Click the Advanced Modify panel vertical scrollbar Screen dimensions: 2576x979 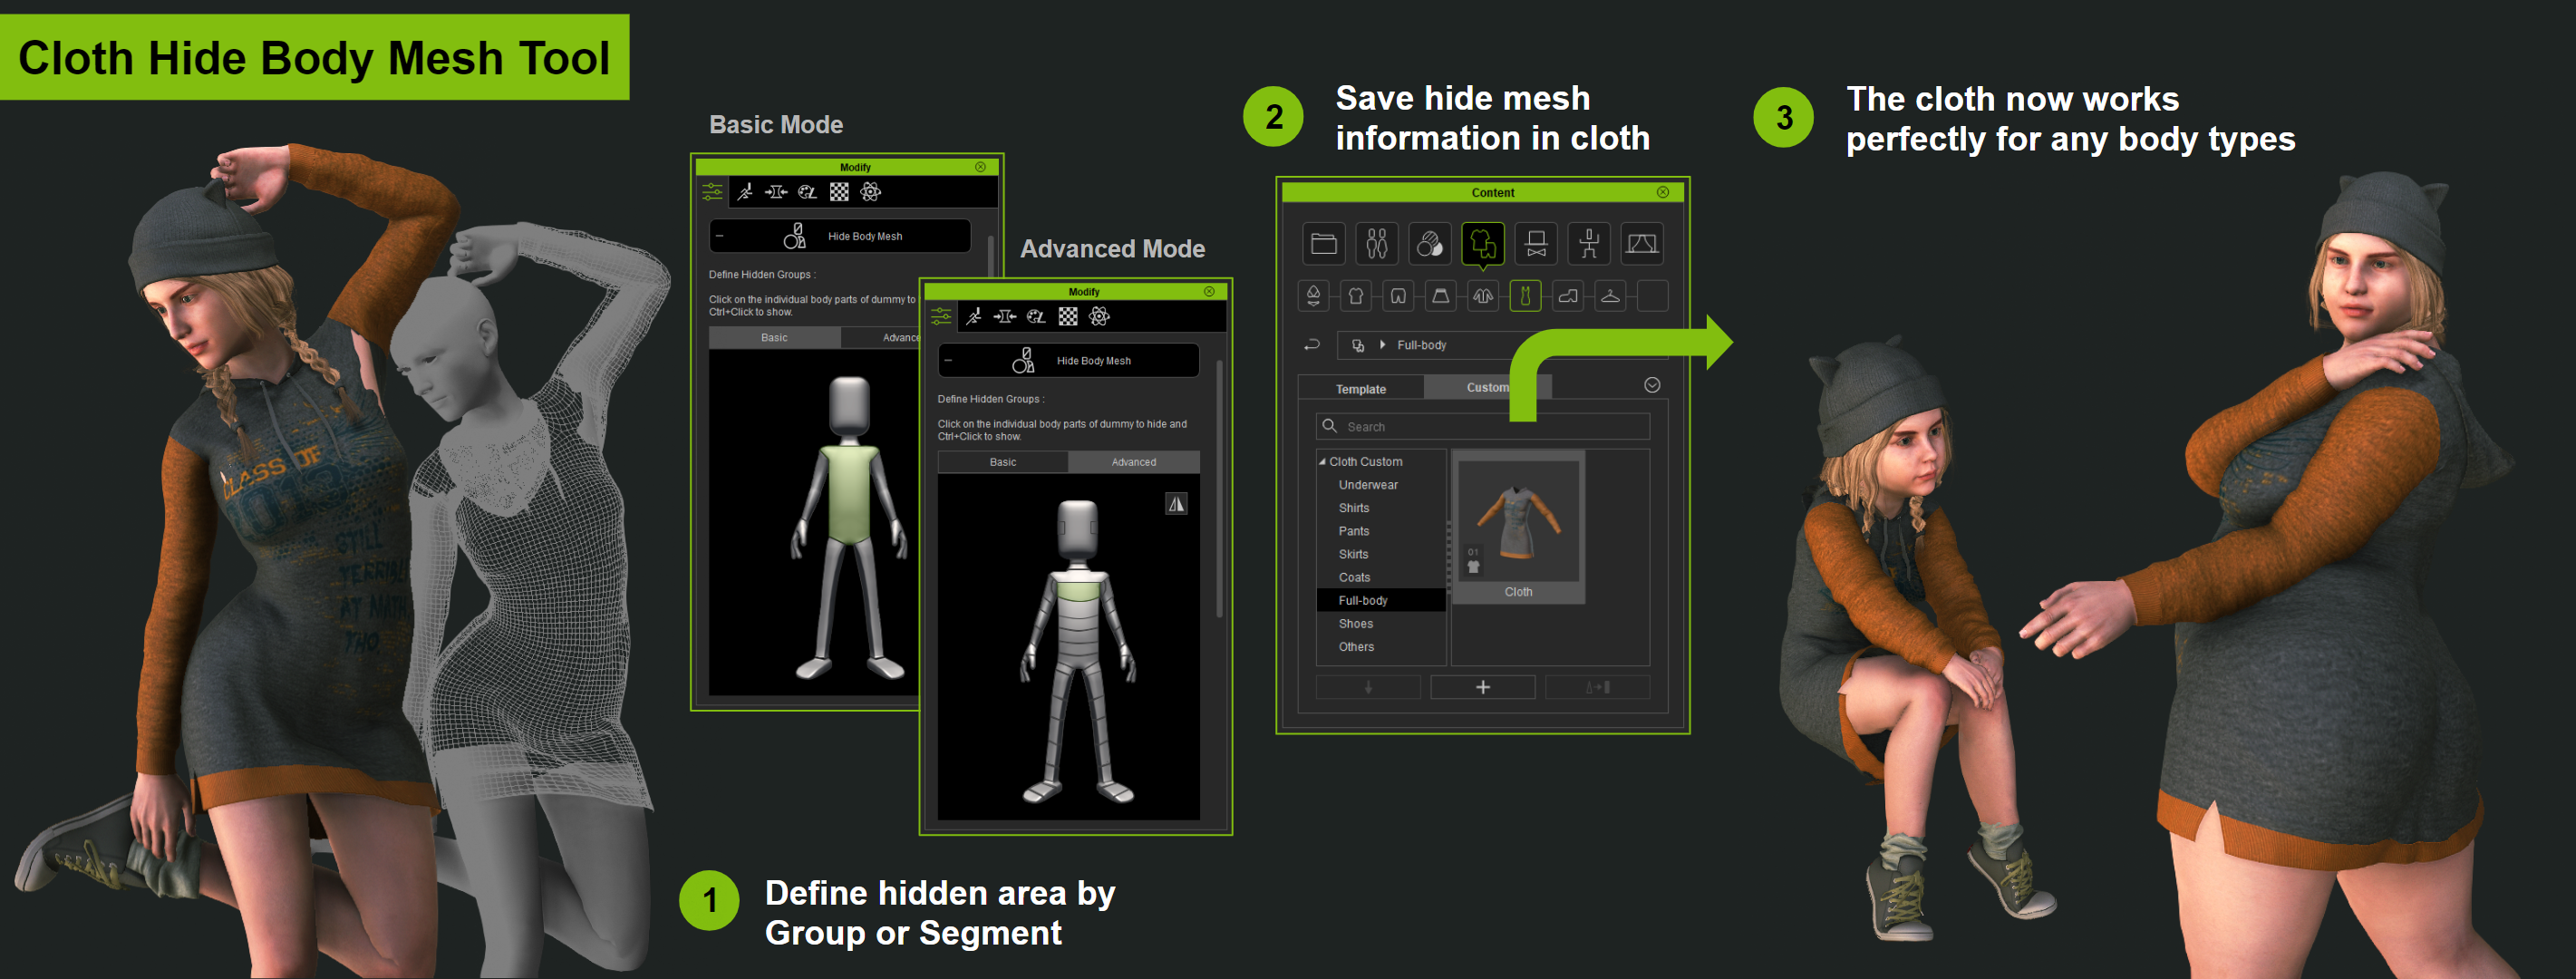1219,490
